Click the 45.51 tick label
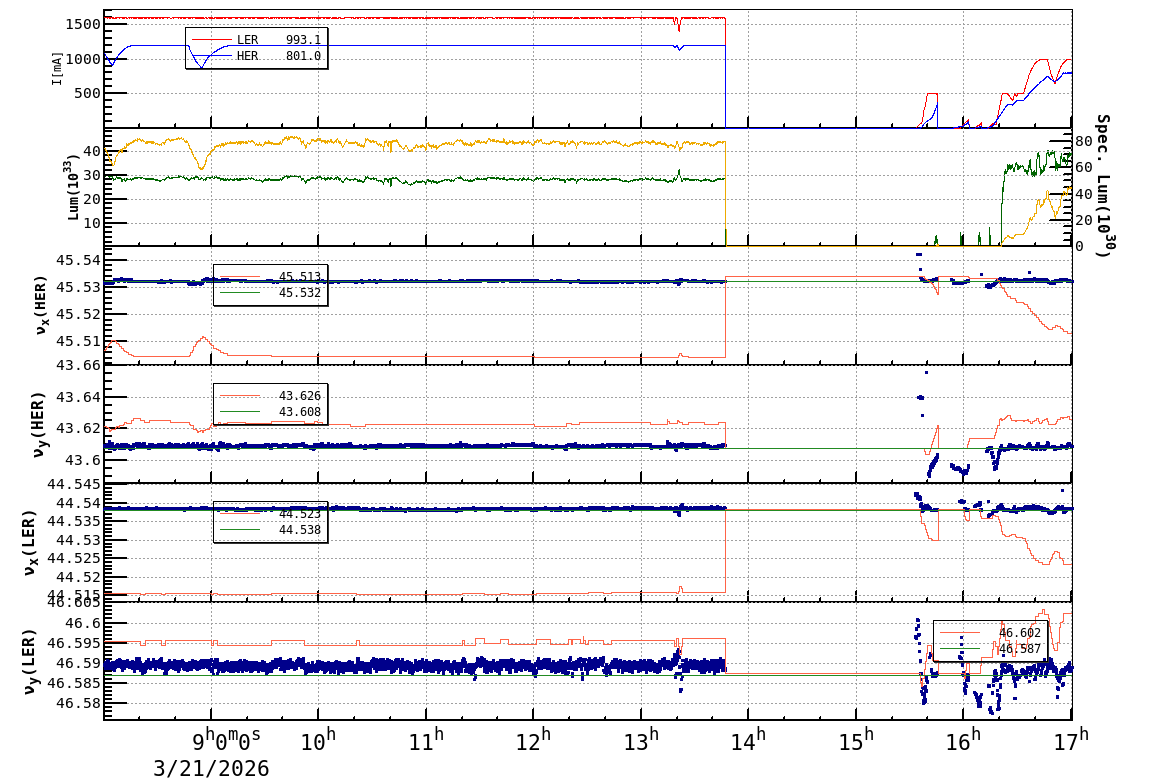This screenshot has width=1154, height=782. (79, 341)
